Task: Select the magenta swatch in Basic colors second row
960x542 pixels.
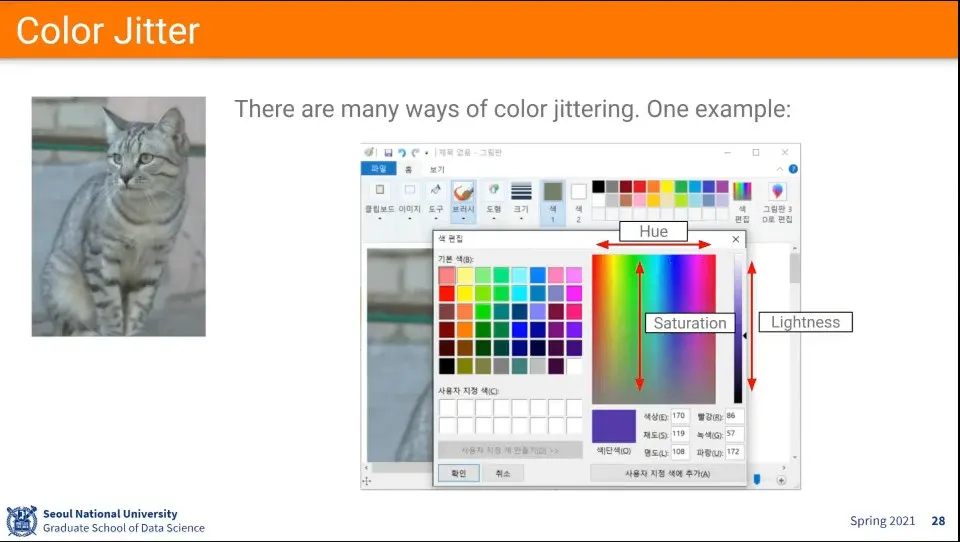Action: 574,293
